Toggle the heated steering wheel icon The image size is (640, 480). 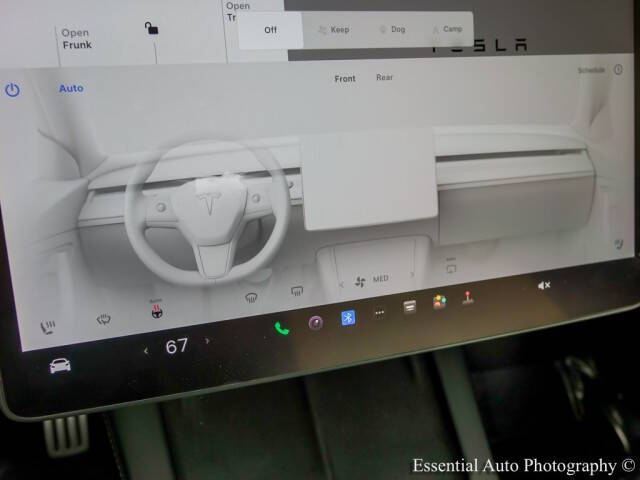click(x=157, y=310)
